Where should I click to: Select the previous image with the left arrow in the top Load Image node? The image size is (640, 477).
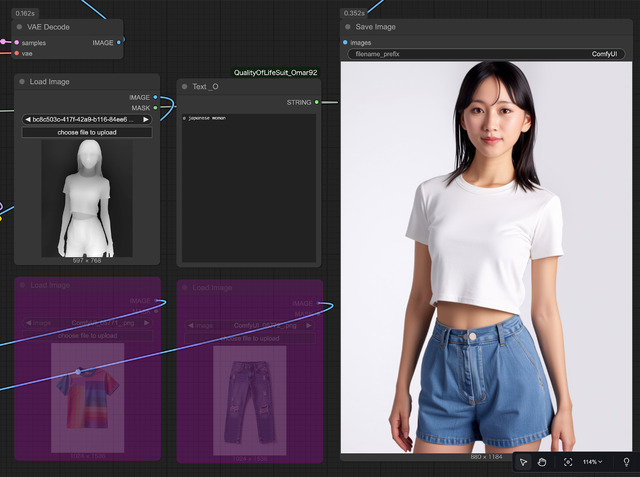tap(27, 119)
